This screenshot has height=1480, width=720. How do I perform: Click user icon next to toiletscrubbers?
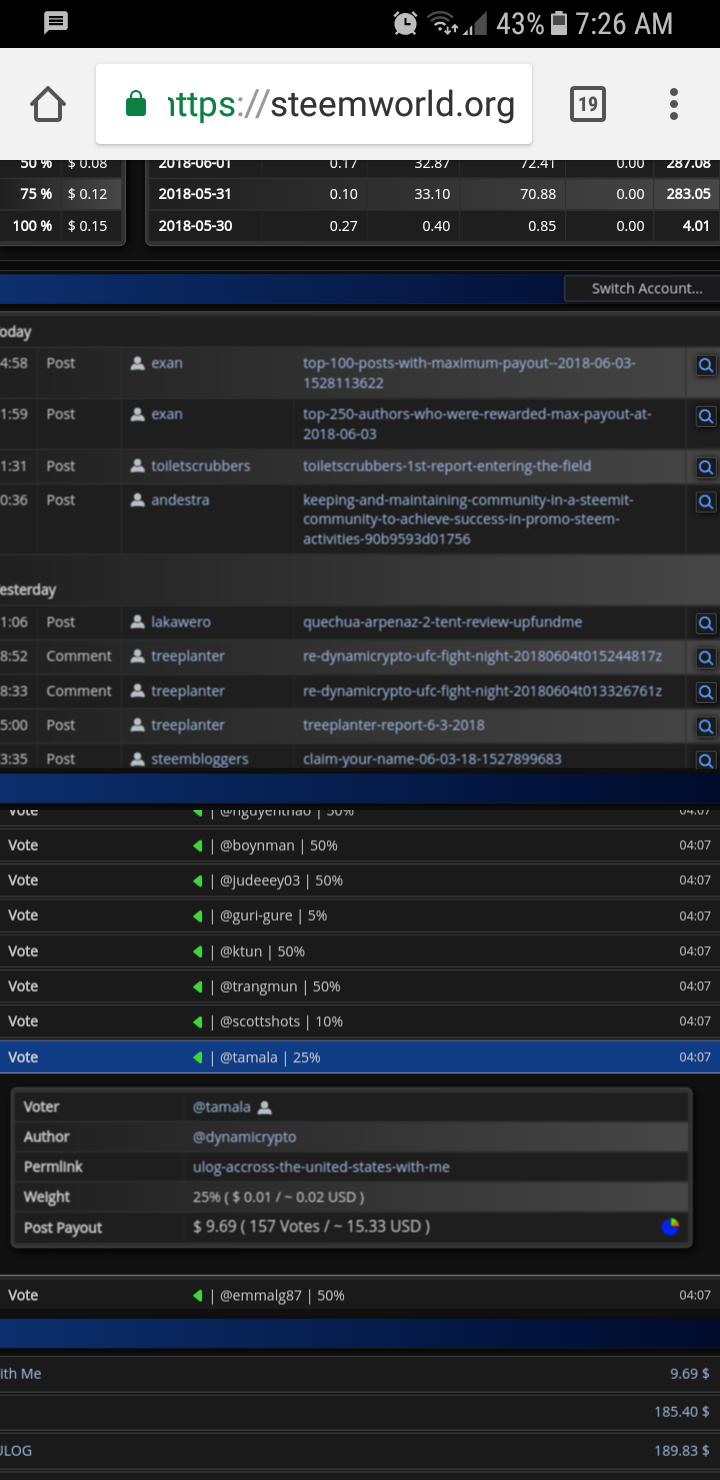(138, 466)
